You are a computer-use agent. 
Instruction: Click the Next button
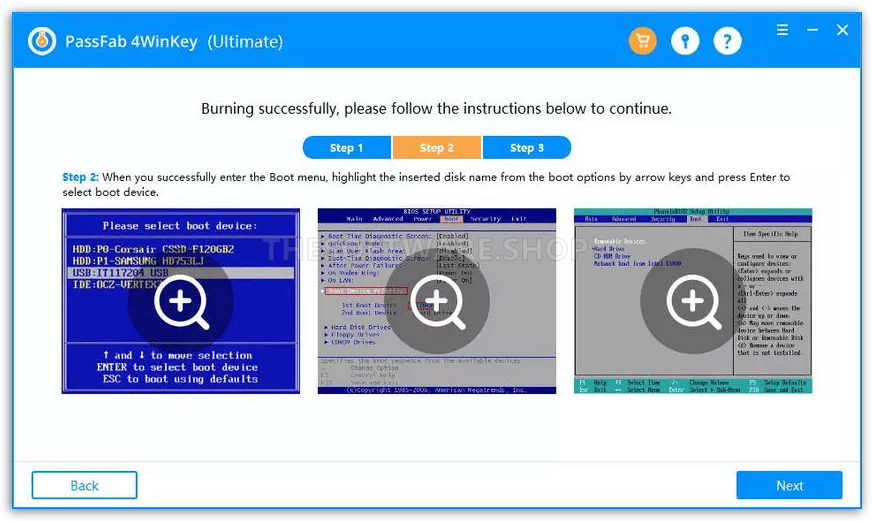(789, 485)
